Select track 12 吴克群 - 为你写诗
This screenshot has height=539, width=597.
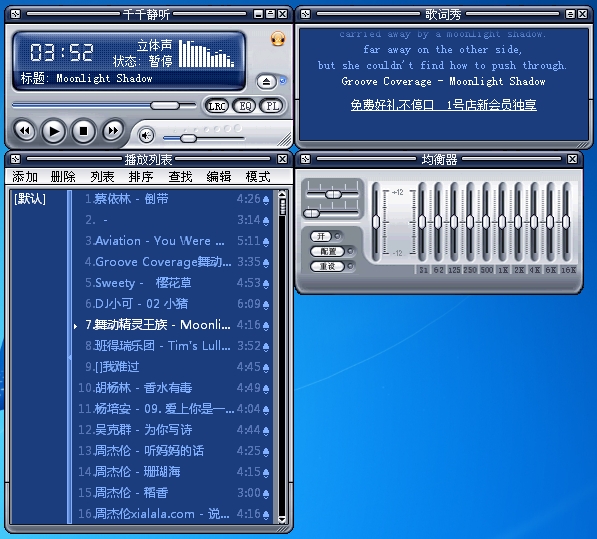[174, 430]
